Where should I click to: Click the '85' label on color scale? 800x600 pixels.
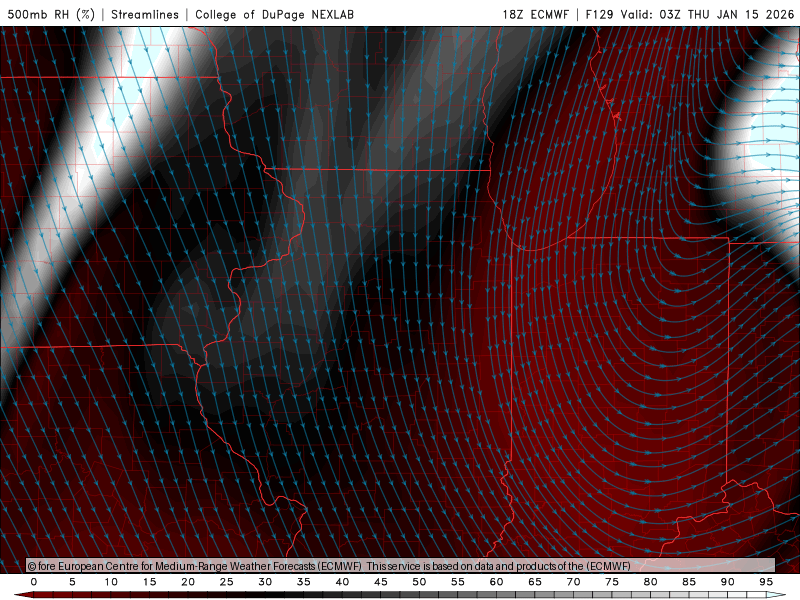click(x=689, y=582)
